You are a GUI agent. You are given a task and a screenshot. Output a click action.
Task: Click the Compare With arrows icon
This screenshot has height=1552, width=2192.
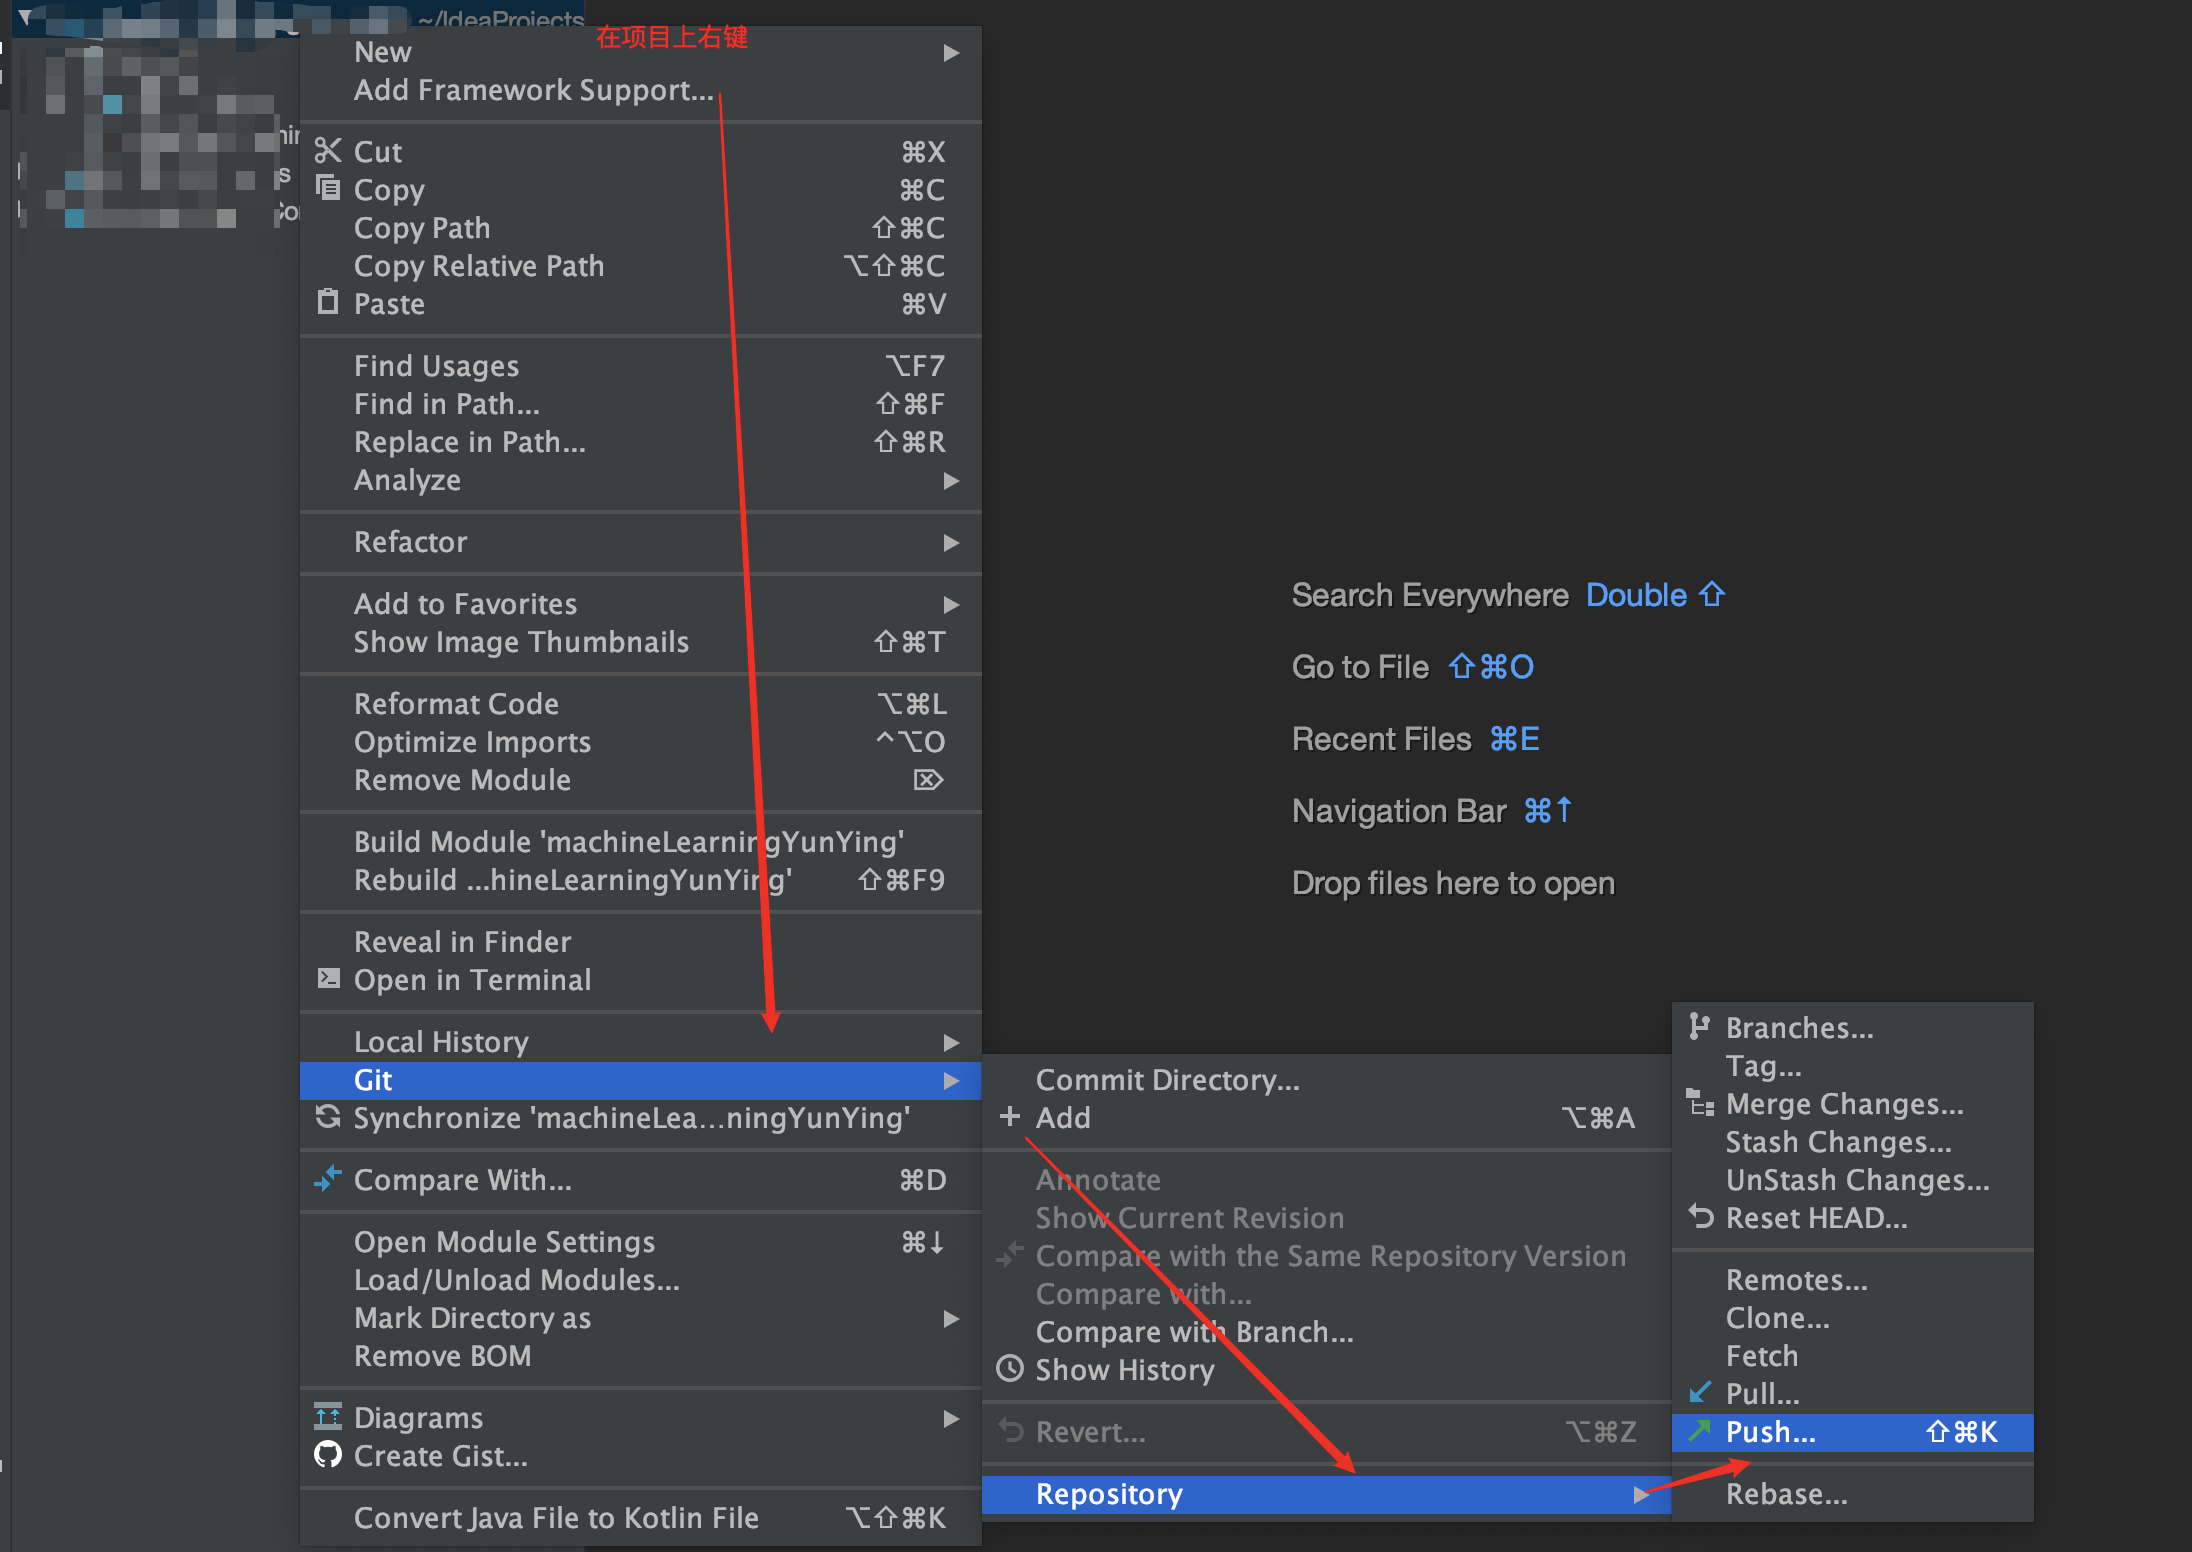[328, 1179]
